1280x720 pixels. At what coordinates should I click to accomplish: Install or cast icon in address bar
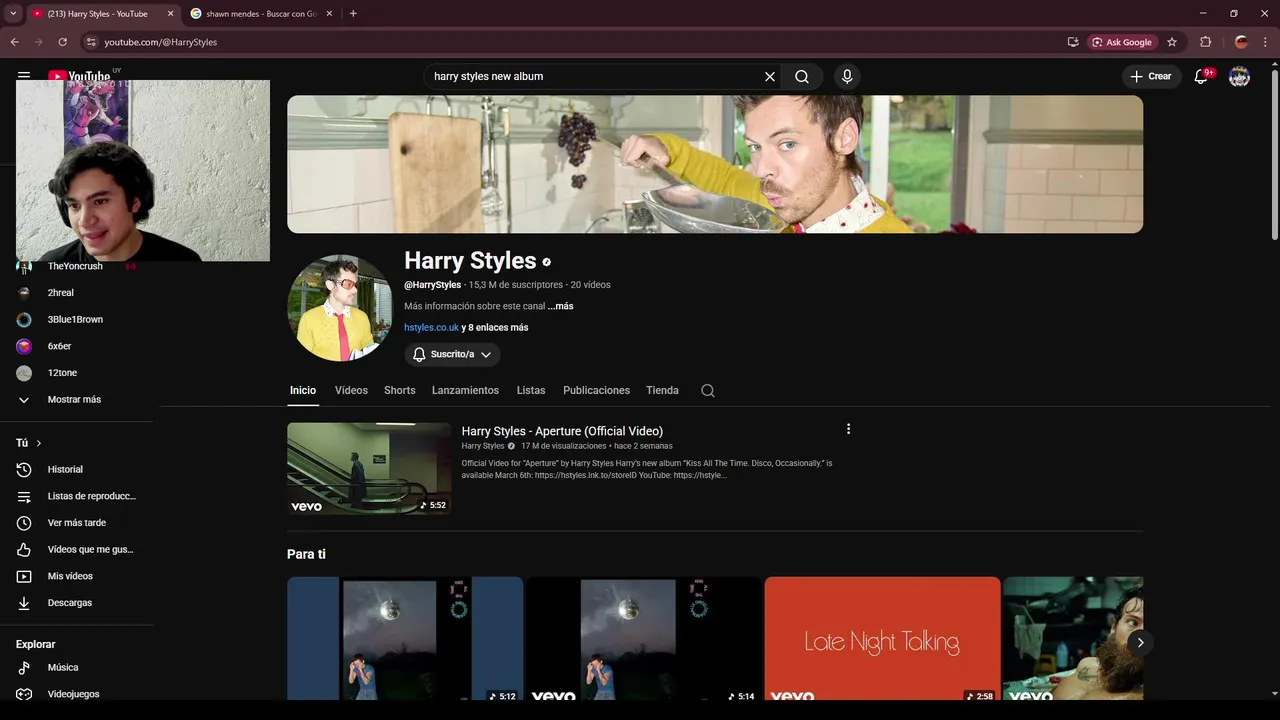pos(1073,42)
